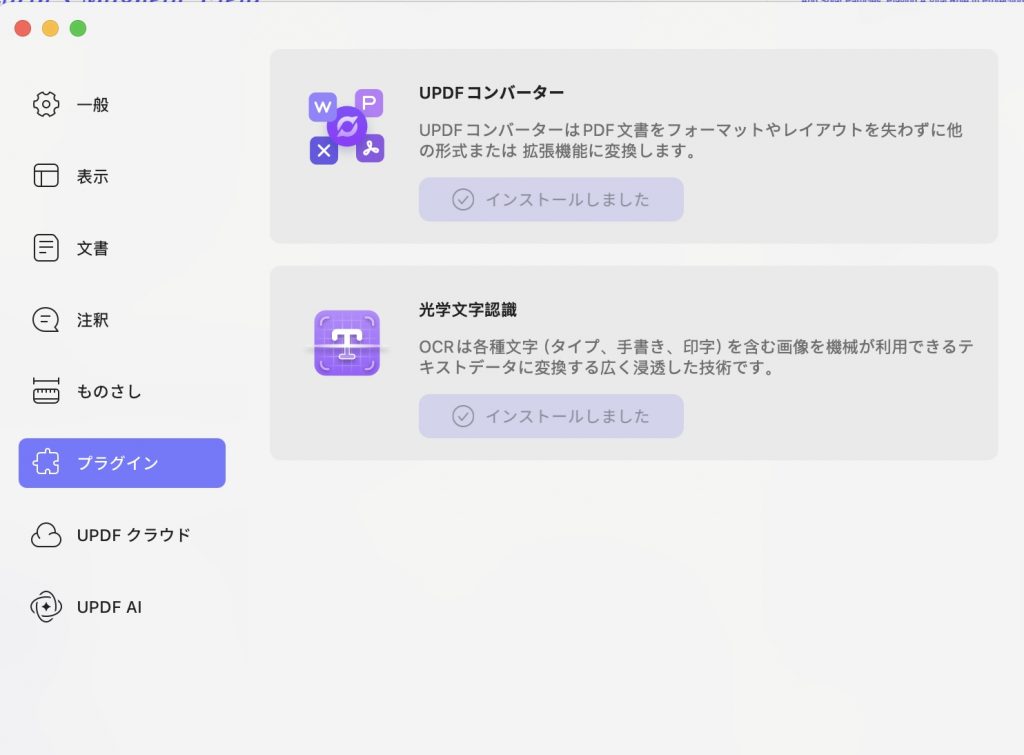Viewport: 1024px width, 755px height.
Task: Select the 文書 tab label
Action: (93, 248)
